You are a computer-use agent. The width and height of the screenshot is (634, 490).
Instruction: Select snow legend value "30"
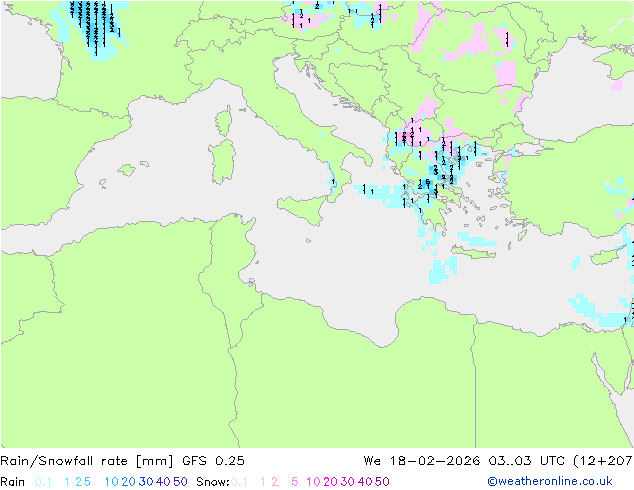pos(348,482)
